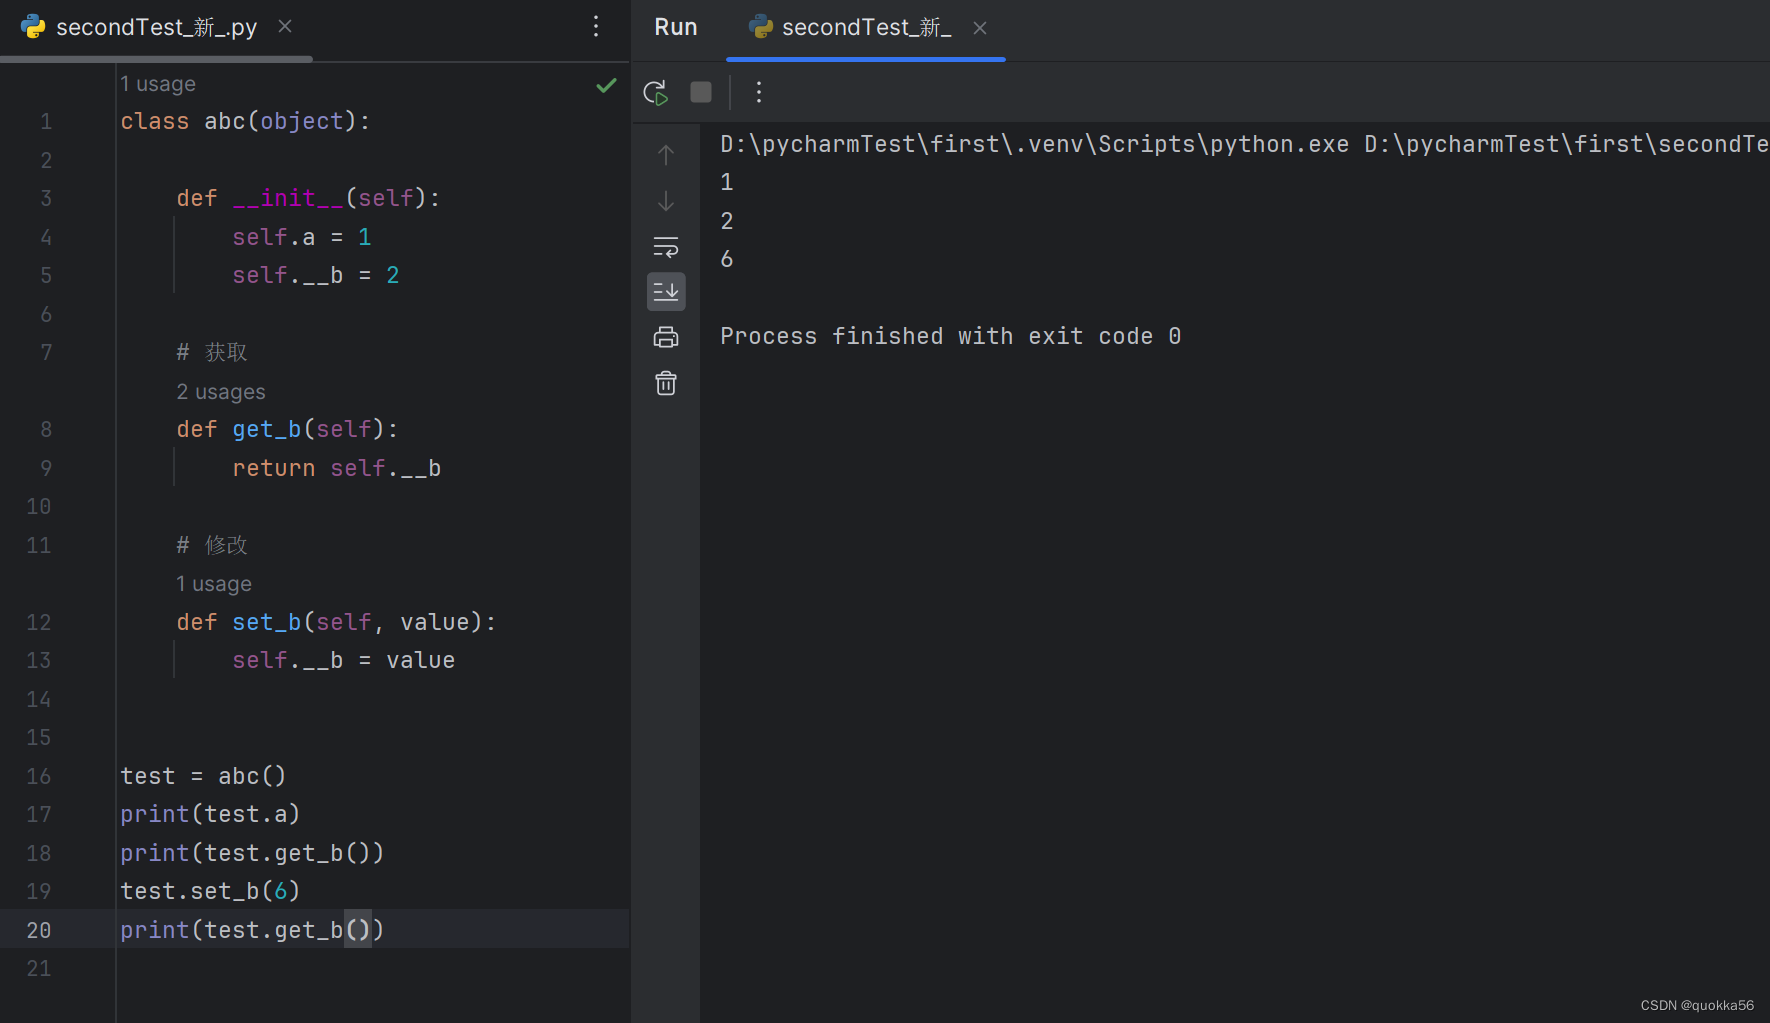Screen dimensions: 1770x1023
Task: Click 'return self.__b' line
Action: [x=337, y=468]
